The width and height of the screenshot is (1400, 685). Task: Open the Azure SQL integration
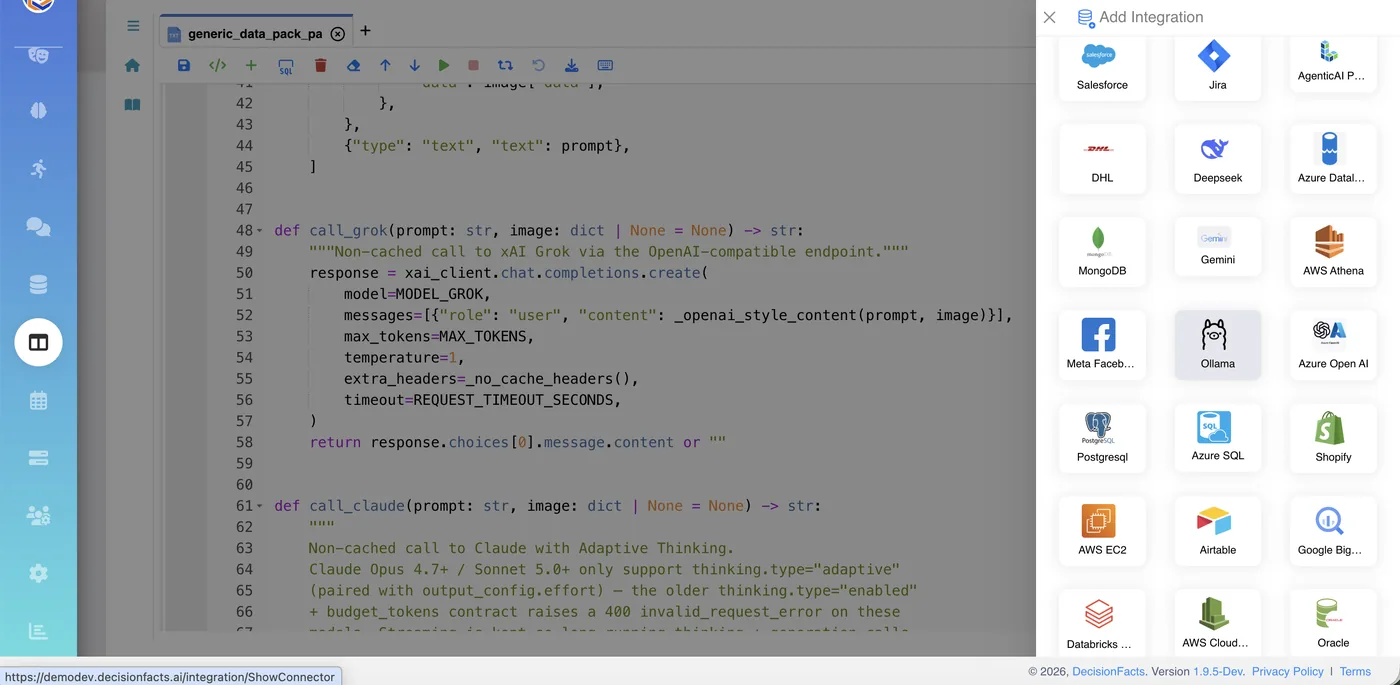click(x=1218, y=438)
